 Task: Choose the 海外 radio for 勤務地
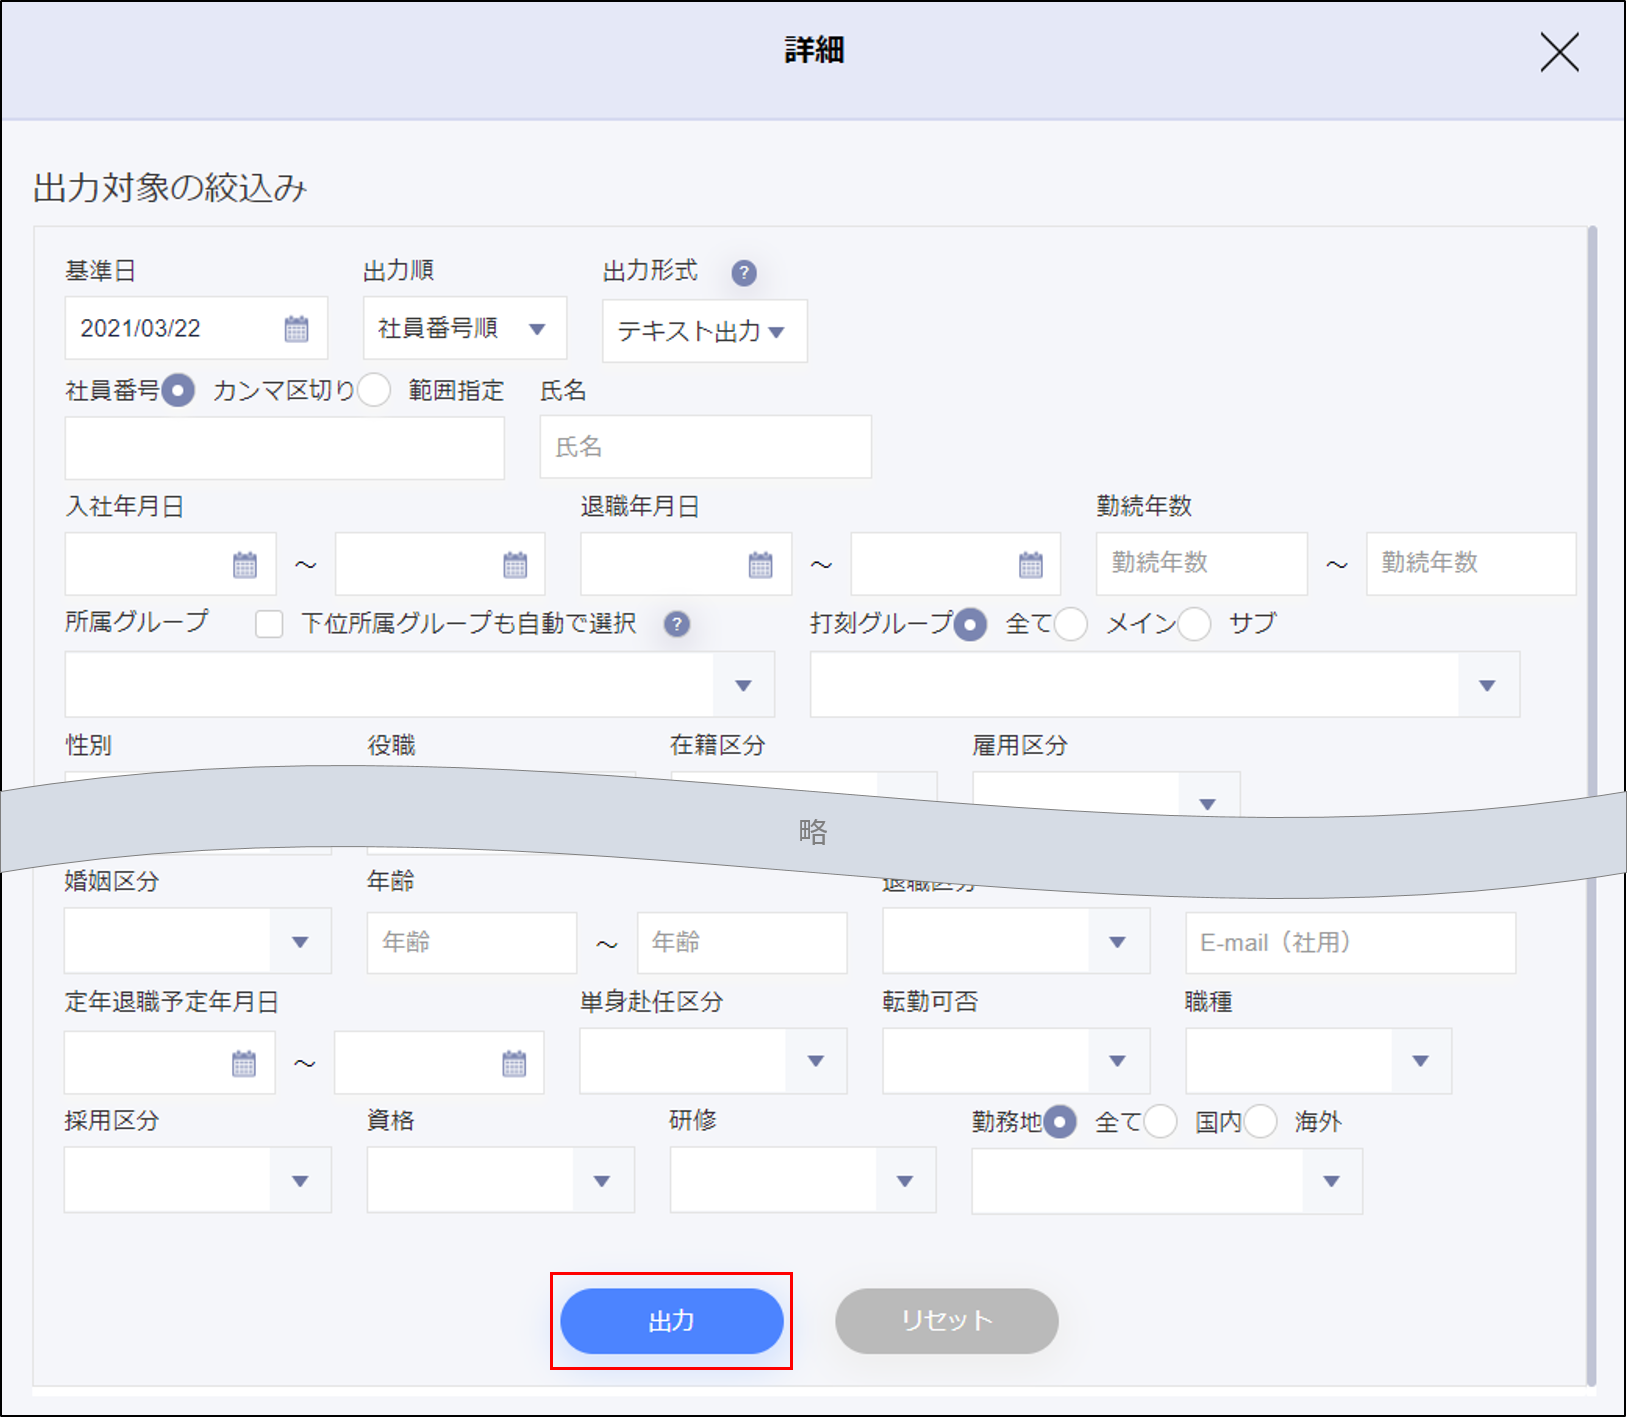click(x=1260, y=1122)
